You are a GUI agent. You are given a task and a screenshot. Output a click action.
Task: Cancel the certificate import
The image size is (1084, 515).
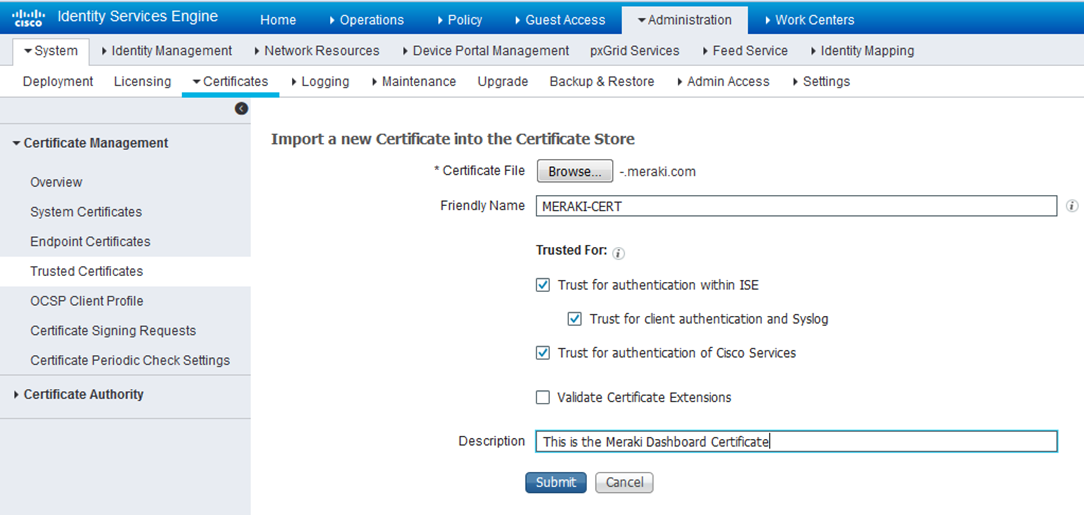tap(624, 483)
